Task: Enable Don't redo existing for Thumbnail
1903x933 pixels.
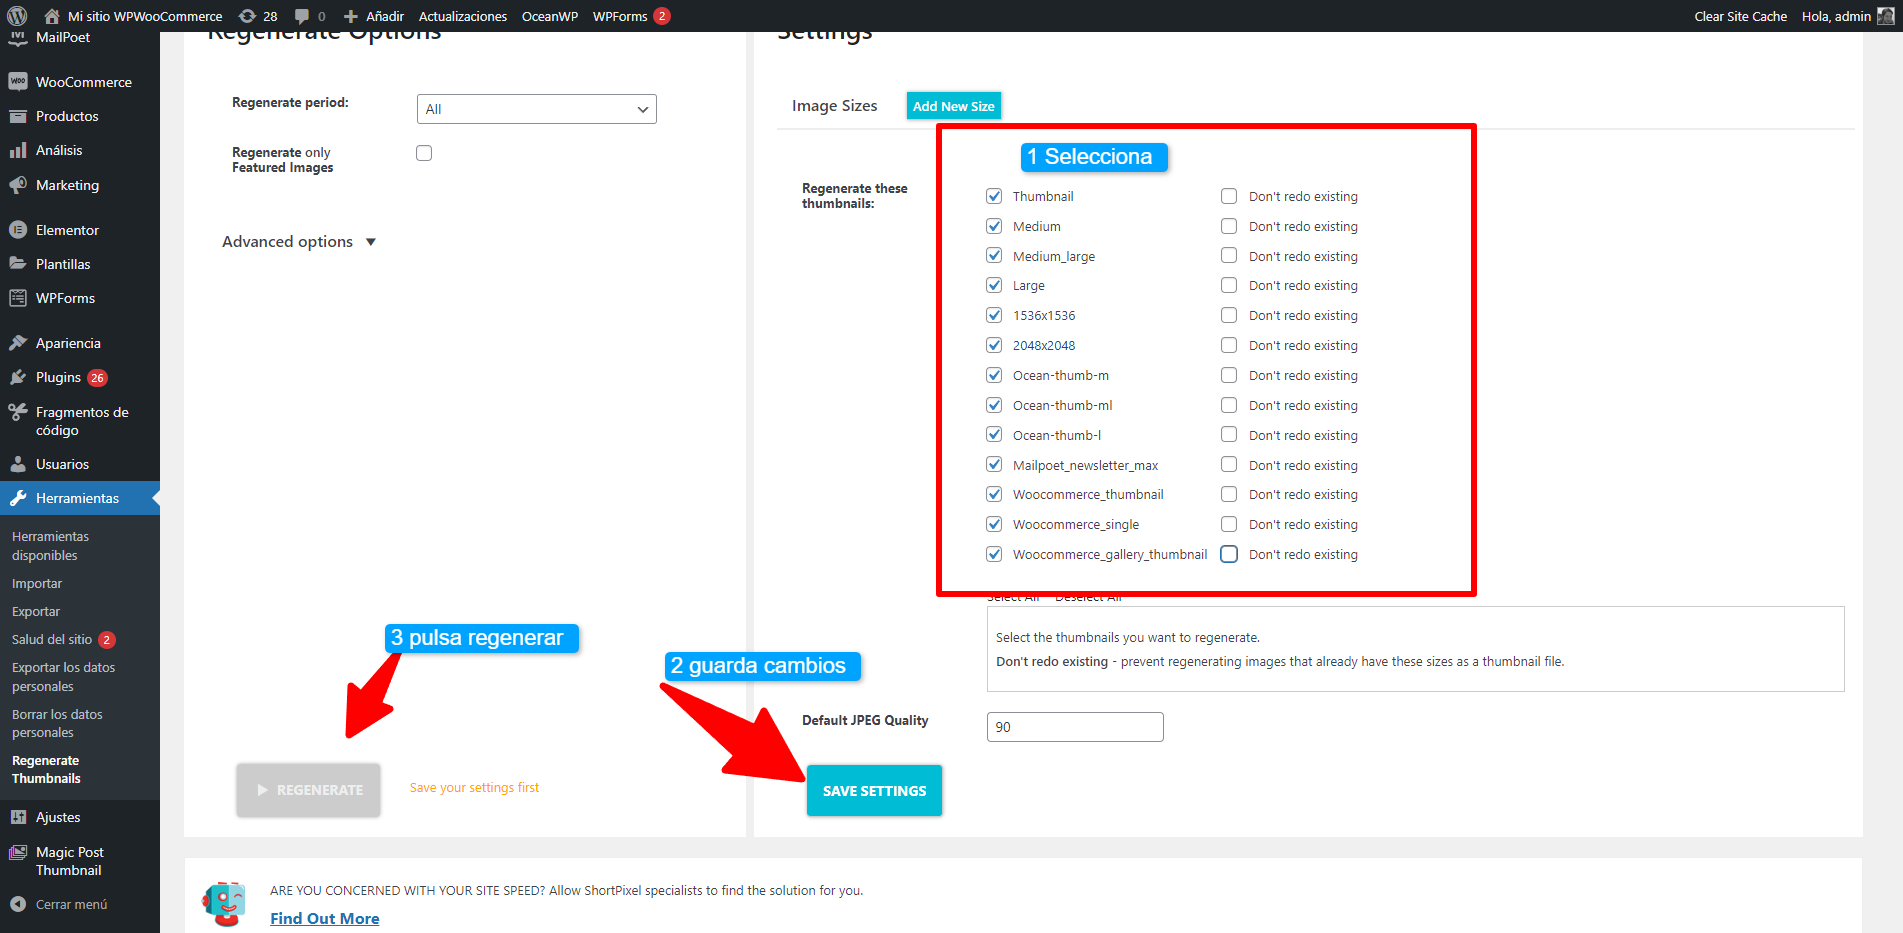Action: pos(1229,196)
